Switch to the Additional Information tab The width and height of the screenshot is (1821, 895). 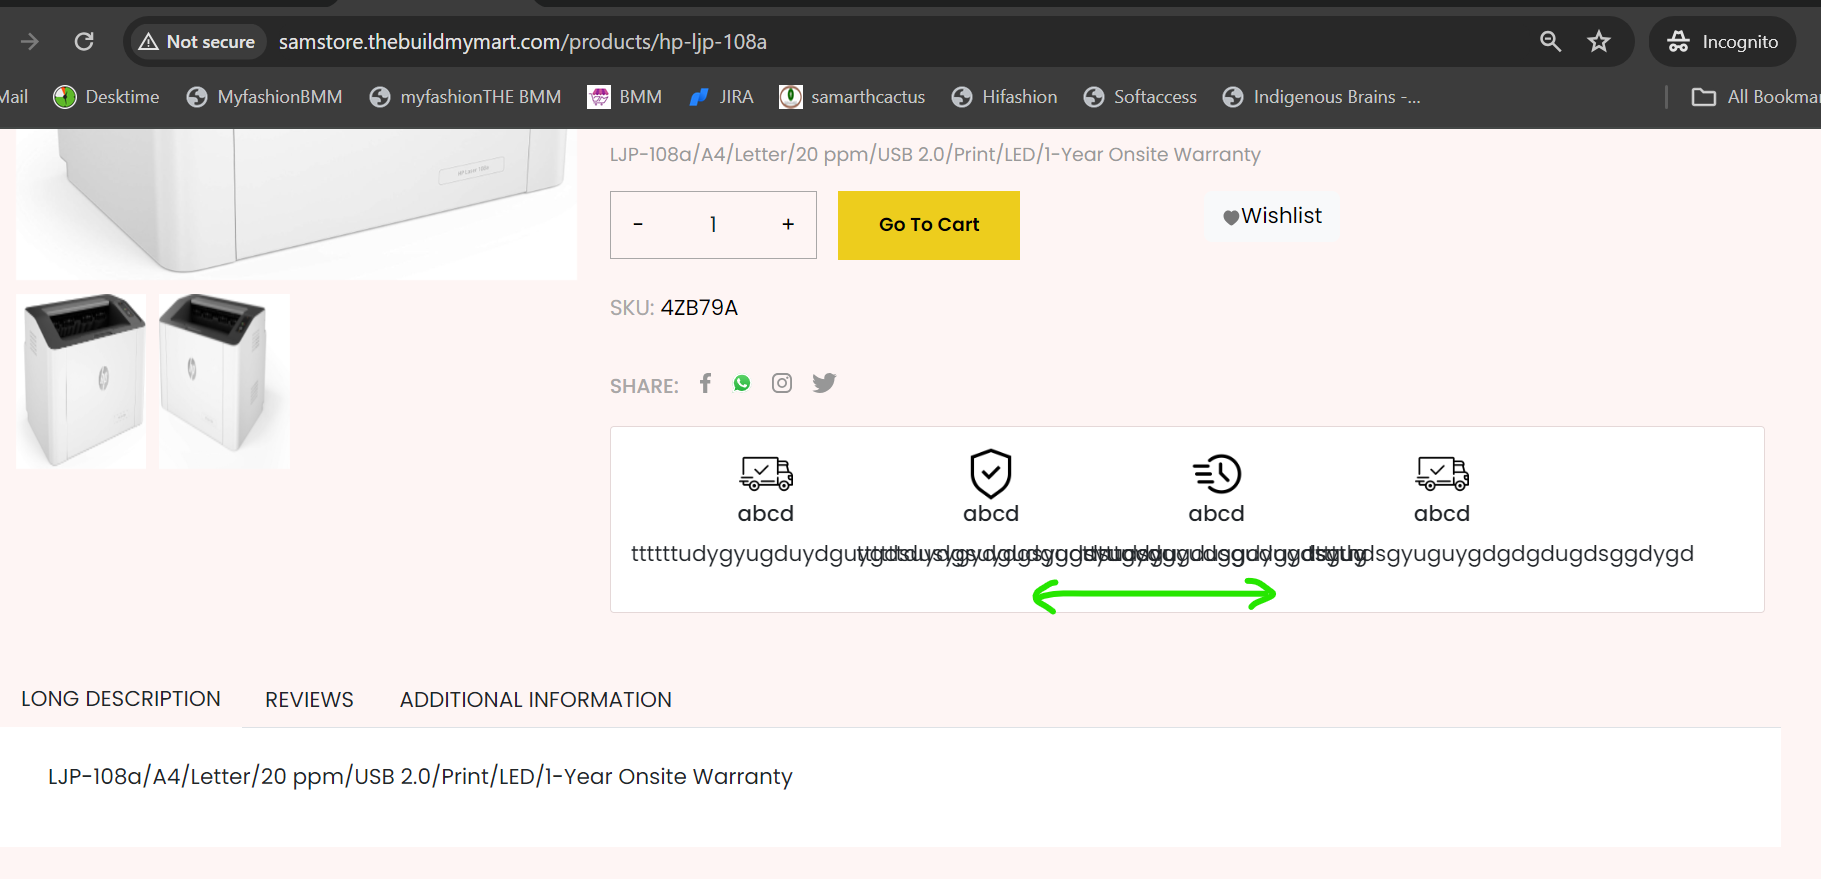536,700
